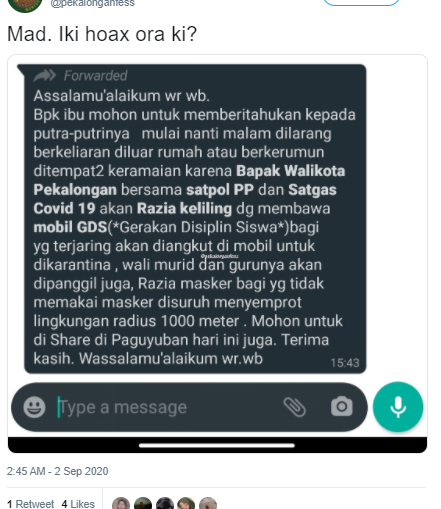Click the fifth liker avatar thumbnail
Screen dimensions: 441x509
click(x=208, y=503)
